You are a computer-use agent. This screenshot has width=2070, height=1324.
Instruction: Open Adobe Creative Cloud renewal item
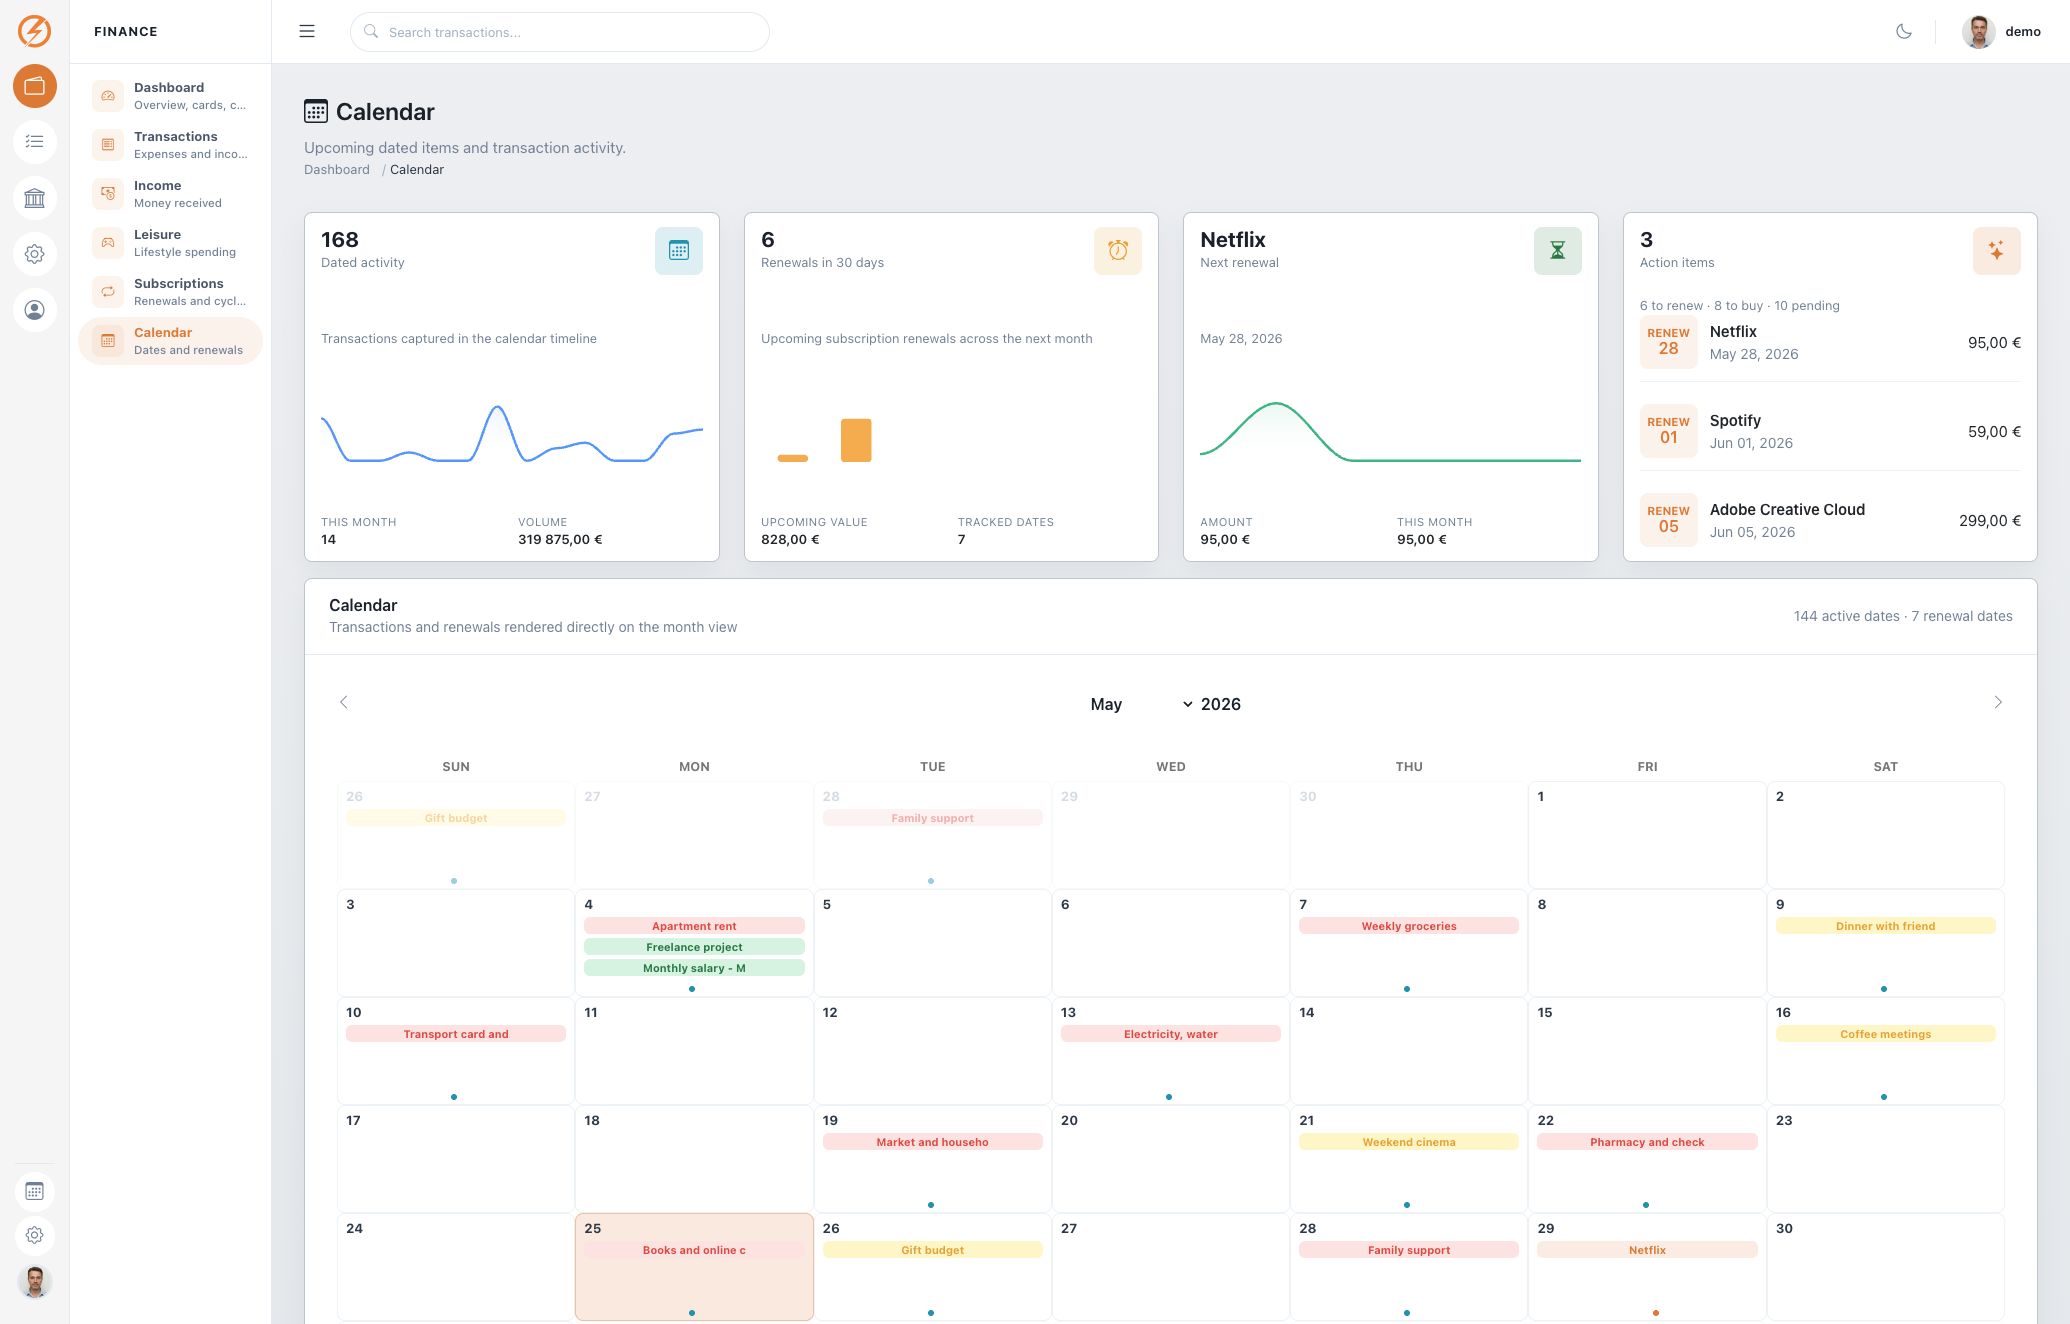click(x=1830, y=520)
